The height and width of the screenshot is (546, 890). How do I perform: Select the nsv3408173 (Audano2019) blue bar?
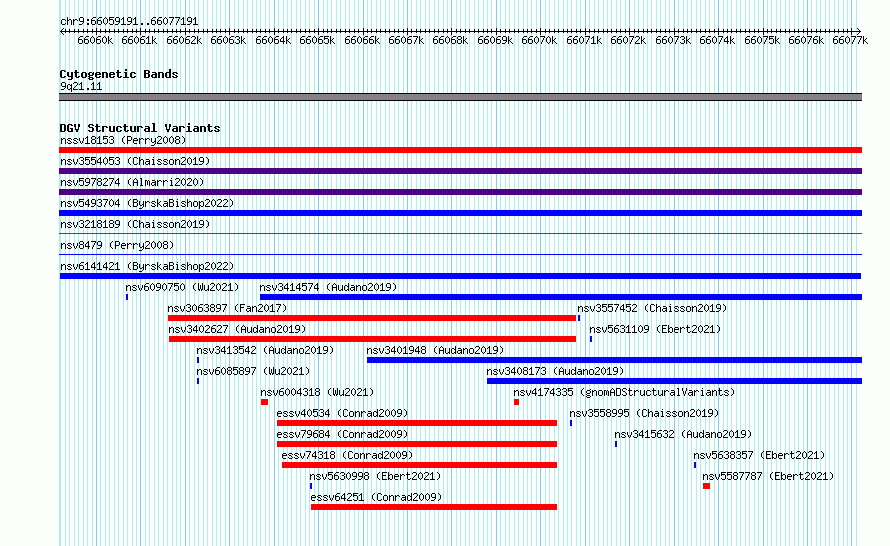tap(674, 381)
